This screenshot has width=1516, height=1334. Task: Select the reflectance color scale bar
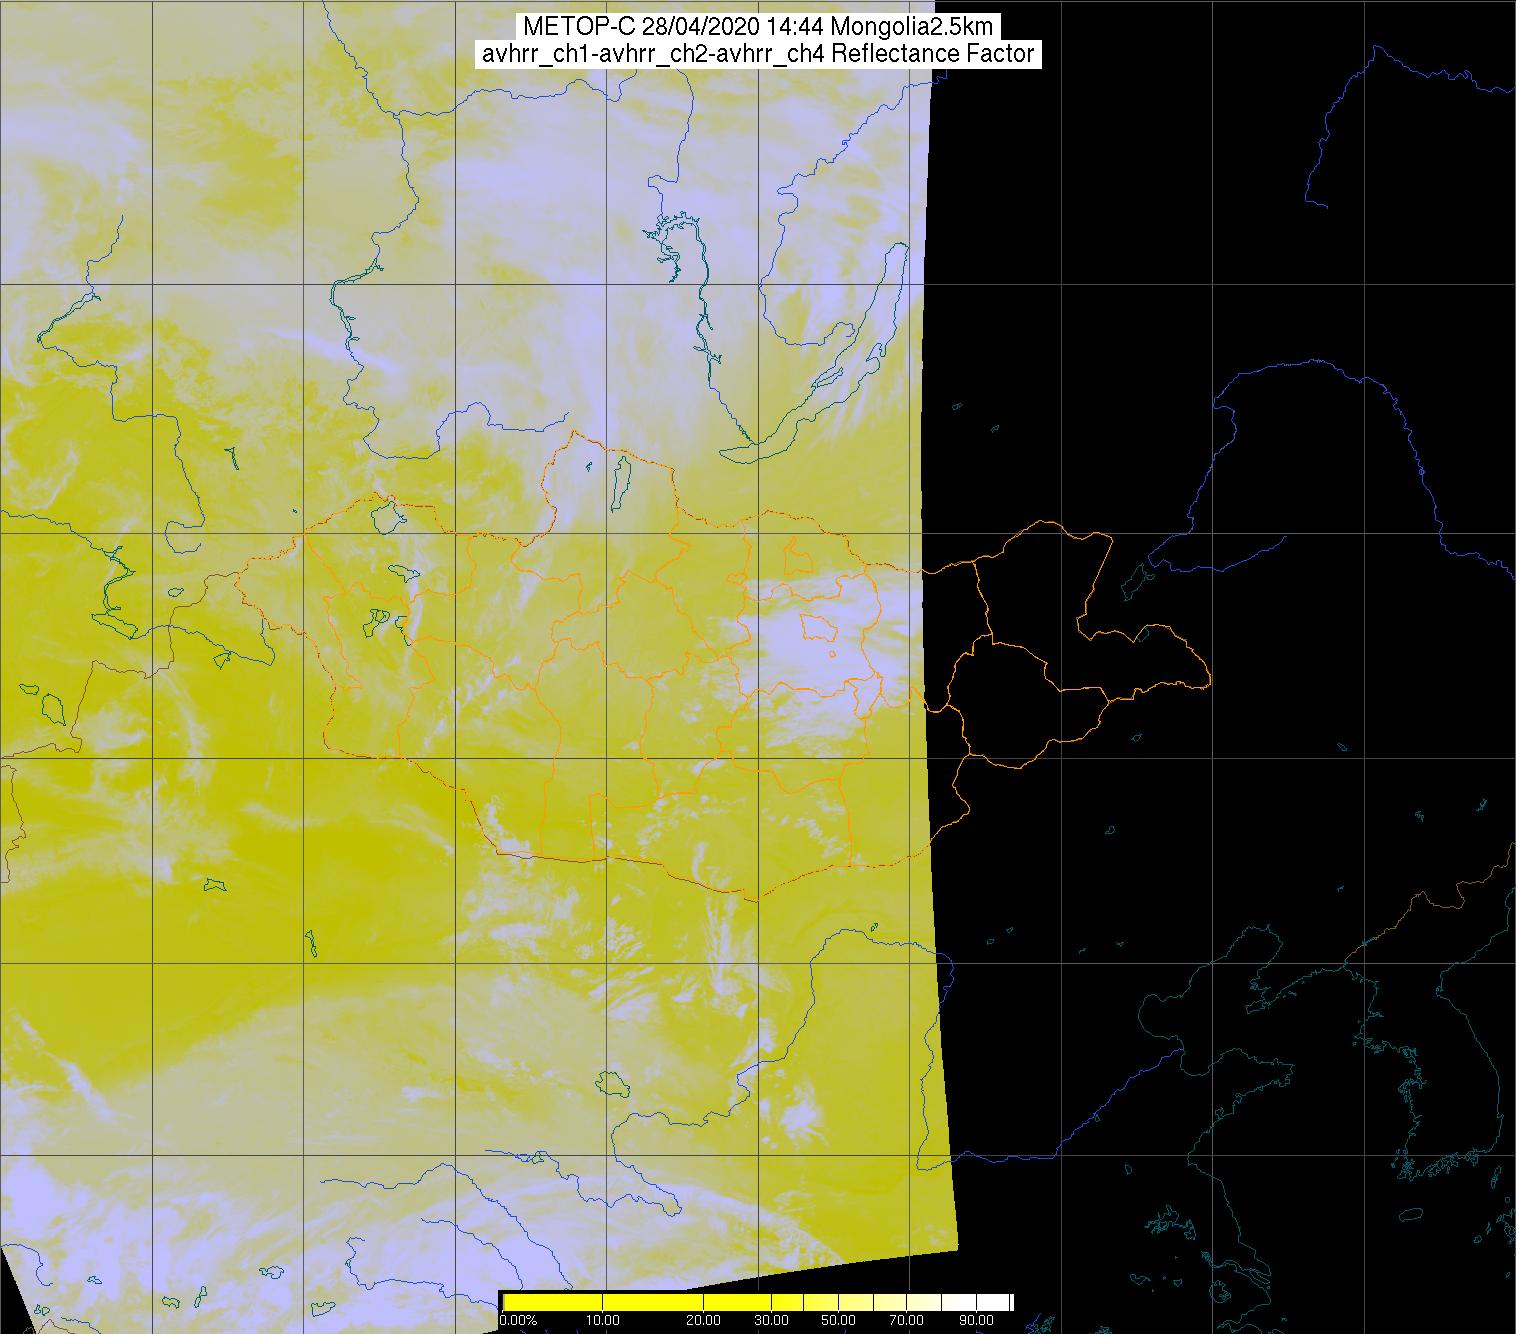(757, 1302)
